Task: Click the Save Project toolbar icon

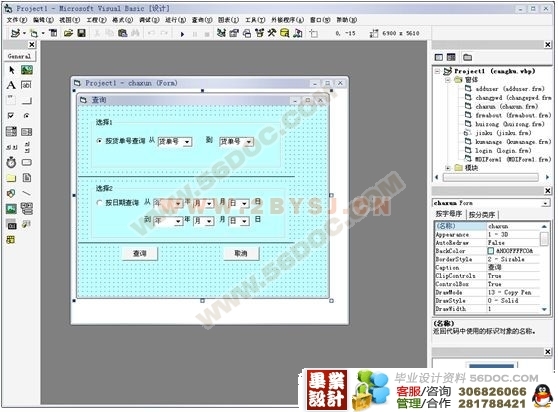Action: (81, 33)
